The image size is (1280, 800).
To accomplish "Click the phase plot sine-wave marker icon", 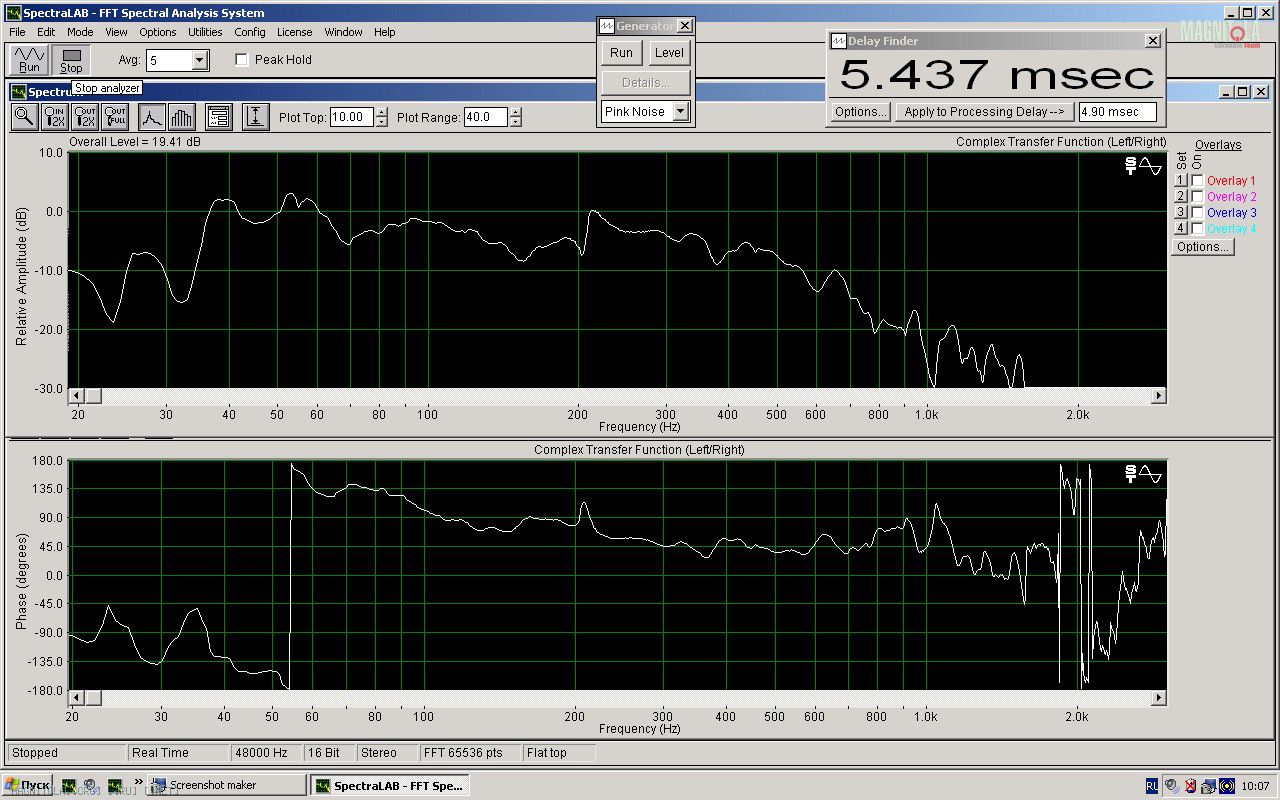I will coord(1151,474).
